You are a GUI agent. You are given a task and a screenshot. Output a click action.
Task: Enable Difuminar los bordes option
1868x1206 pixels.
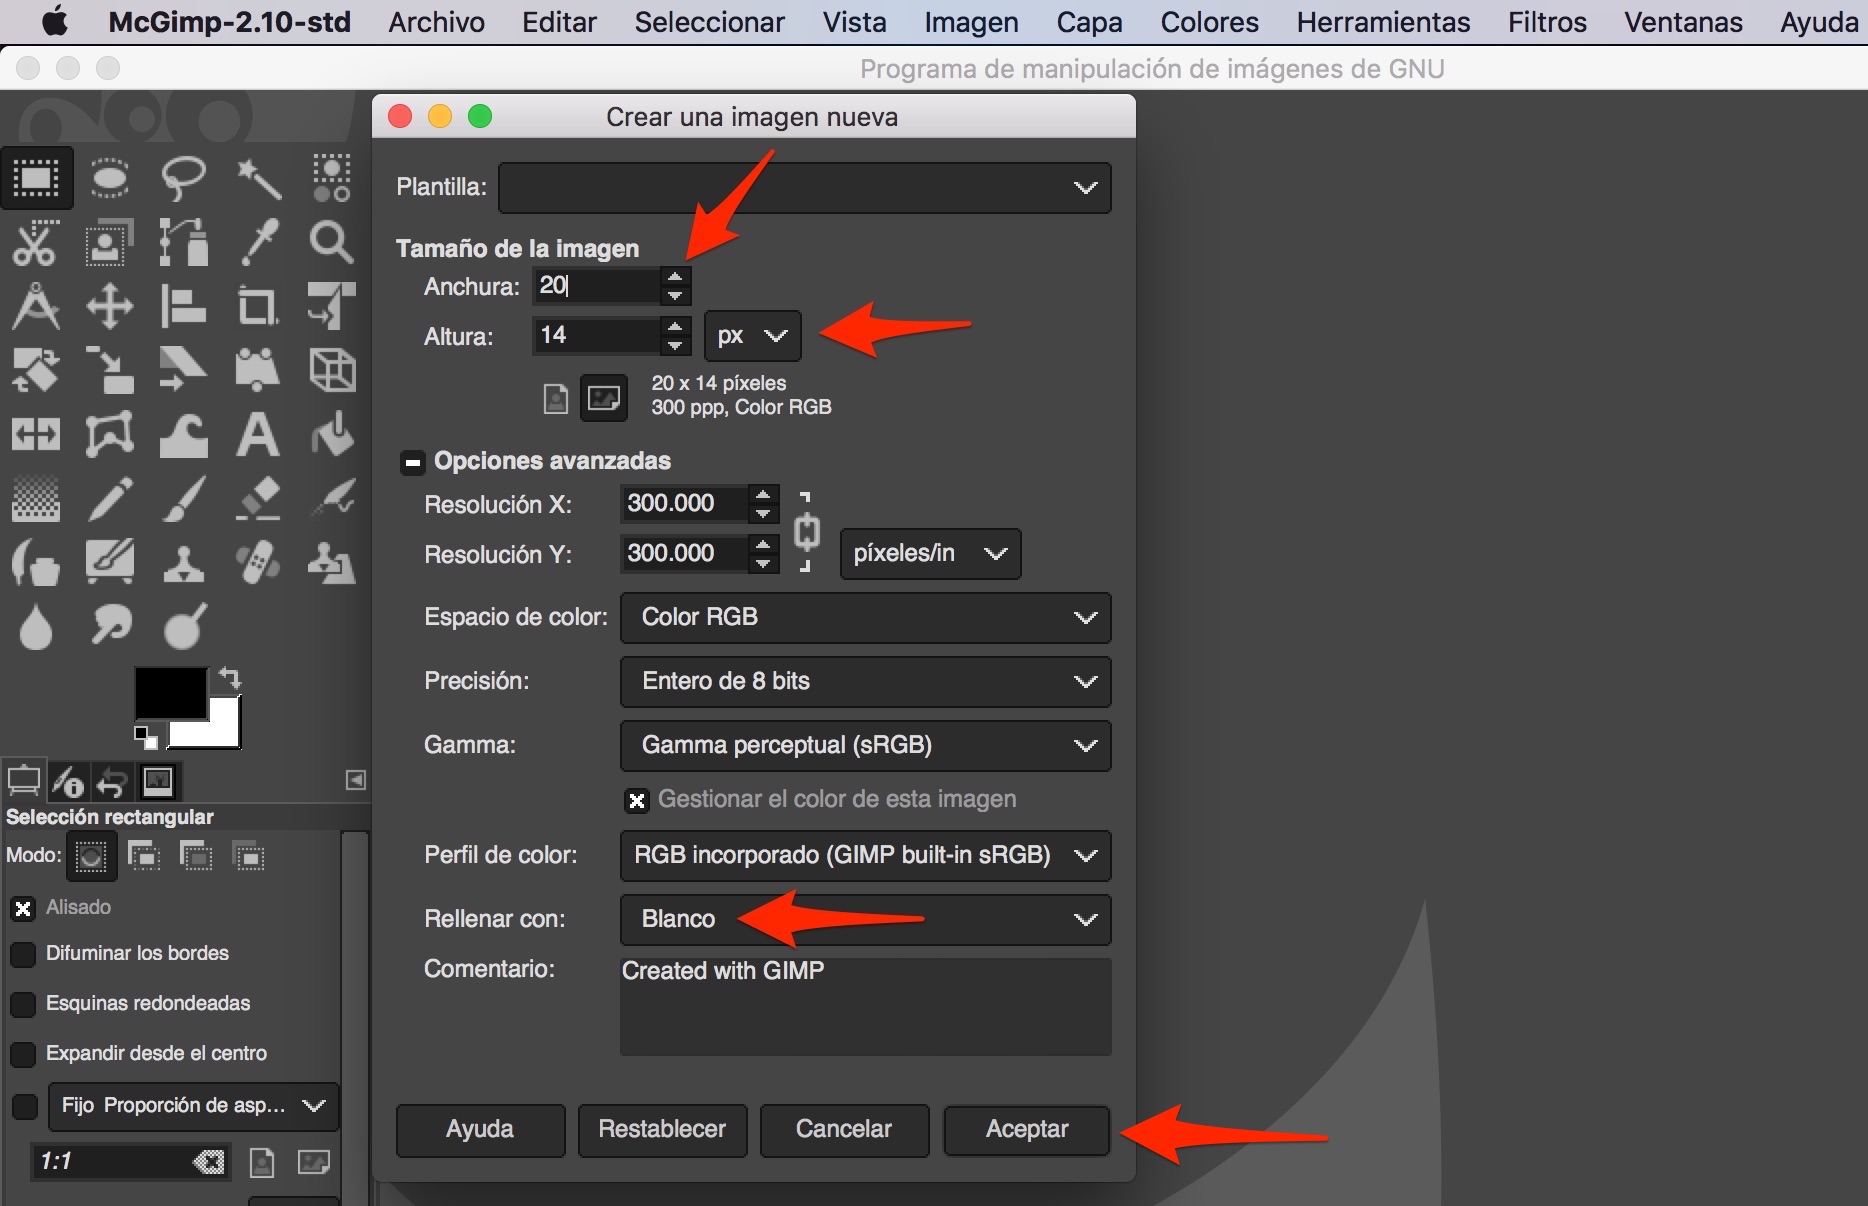click(23, 954)
